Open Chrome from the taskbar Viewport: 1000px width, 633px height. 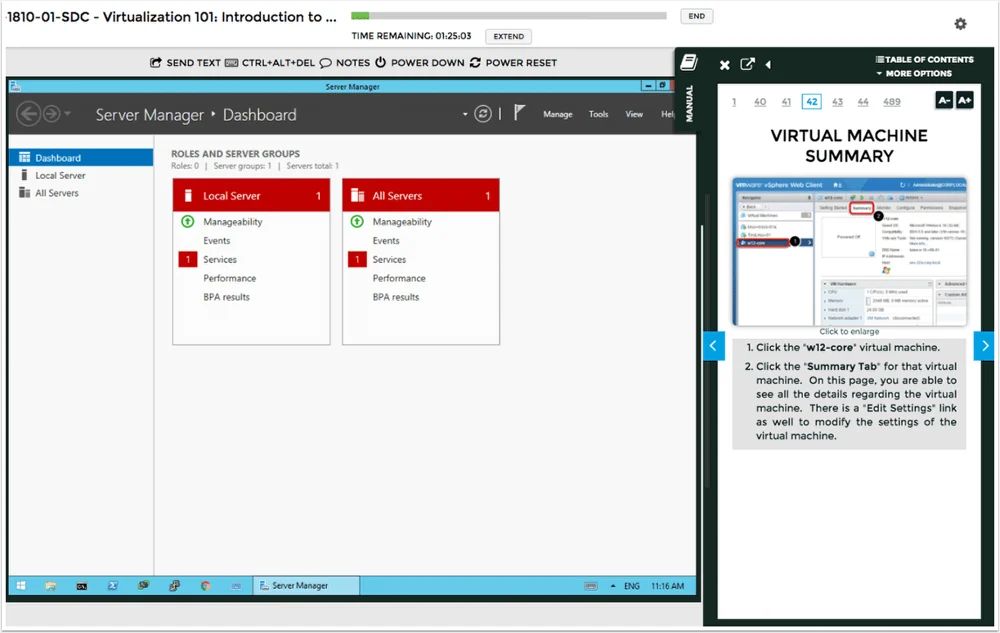click(x=205, y=585)
